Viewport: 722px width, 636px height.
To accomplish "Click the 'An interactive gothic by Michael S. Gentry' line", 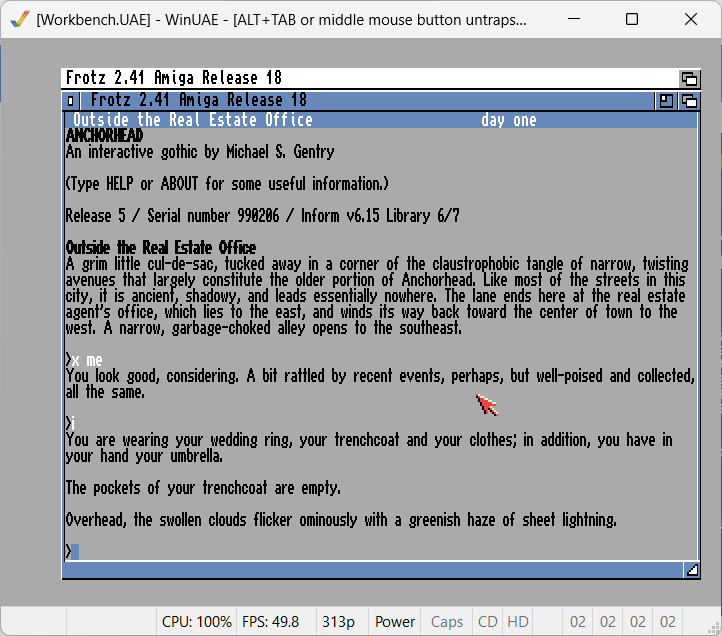I will 200,152.
